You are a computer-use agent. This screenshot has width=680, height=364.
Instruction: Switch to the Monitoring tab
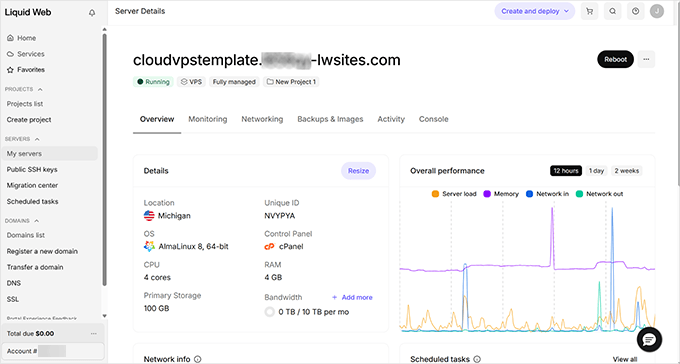(x=208, y=119)
